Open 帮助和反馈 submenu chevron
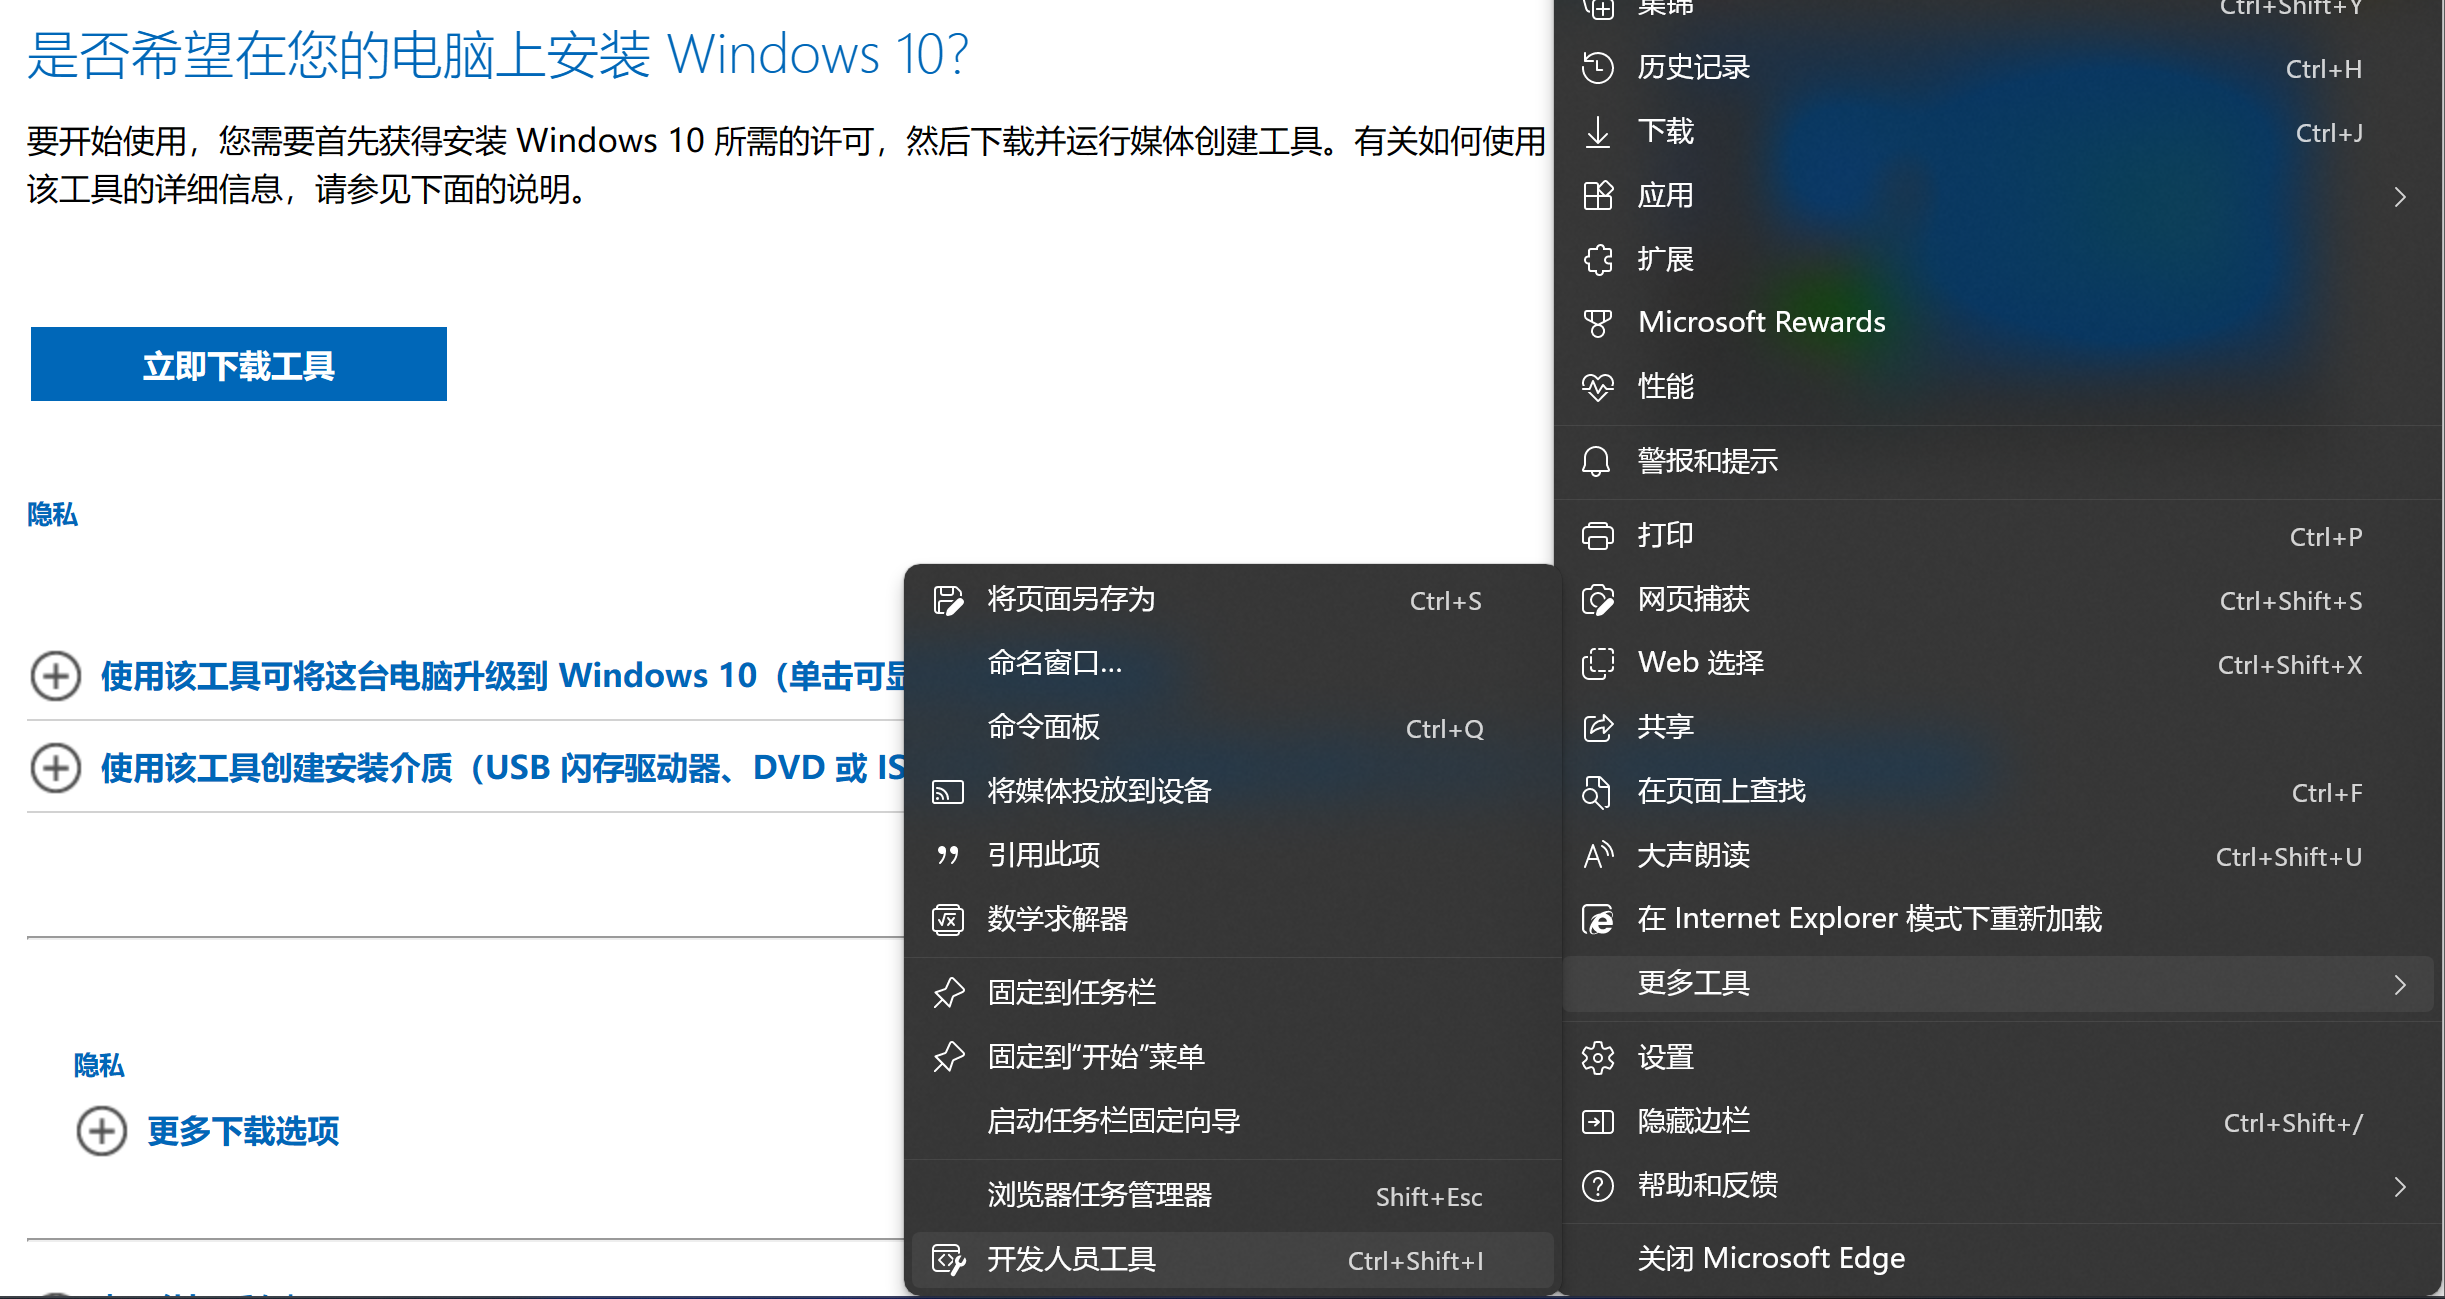This screenshot has width=2445, height=1299. (2399, 1187)
